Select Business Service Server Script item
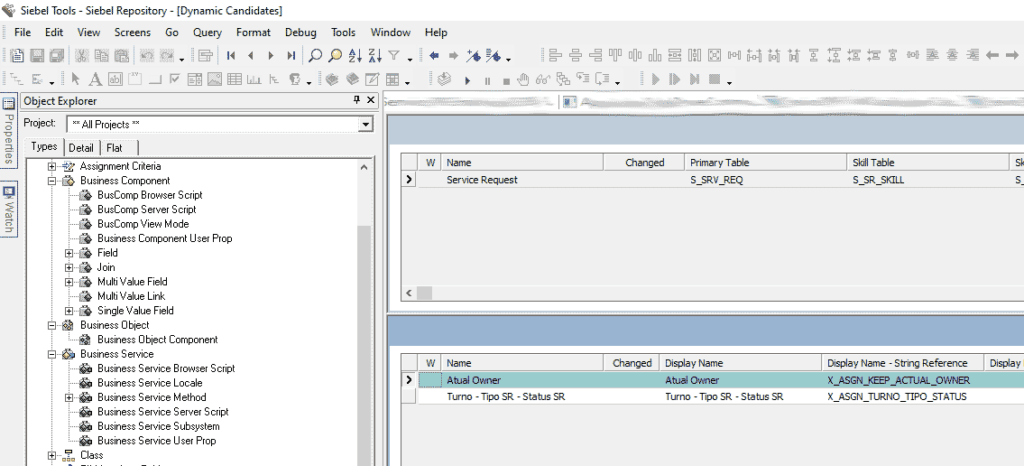Viewport: 1024px width, 466px height. (x=163, y=412)
